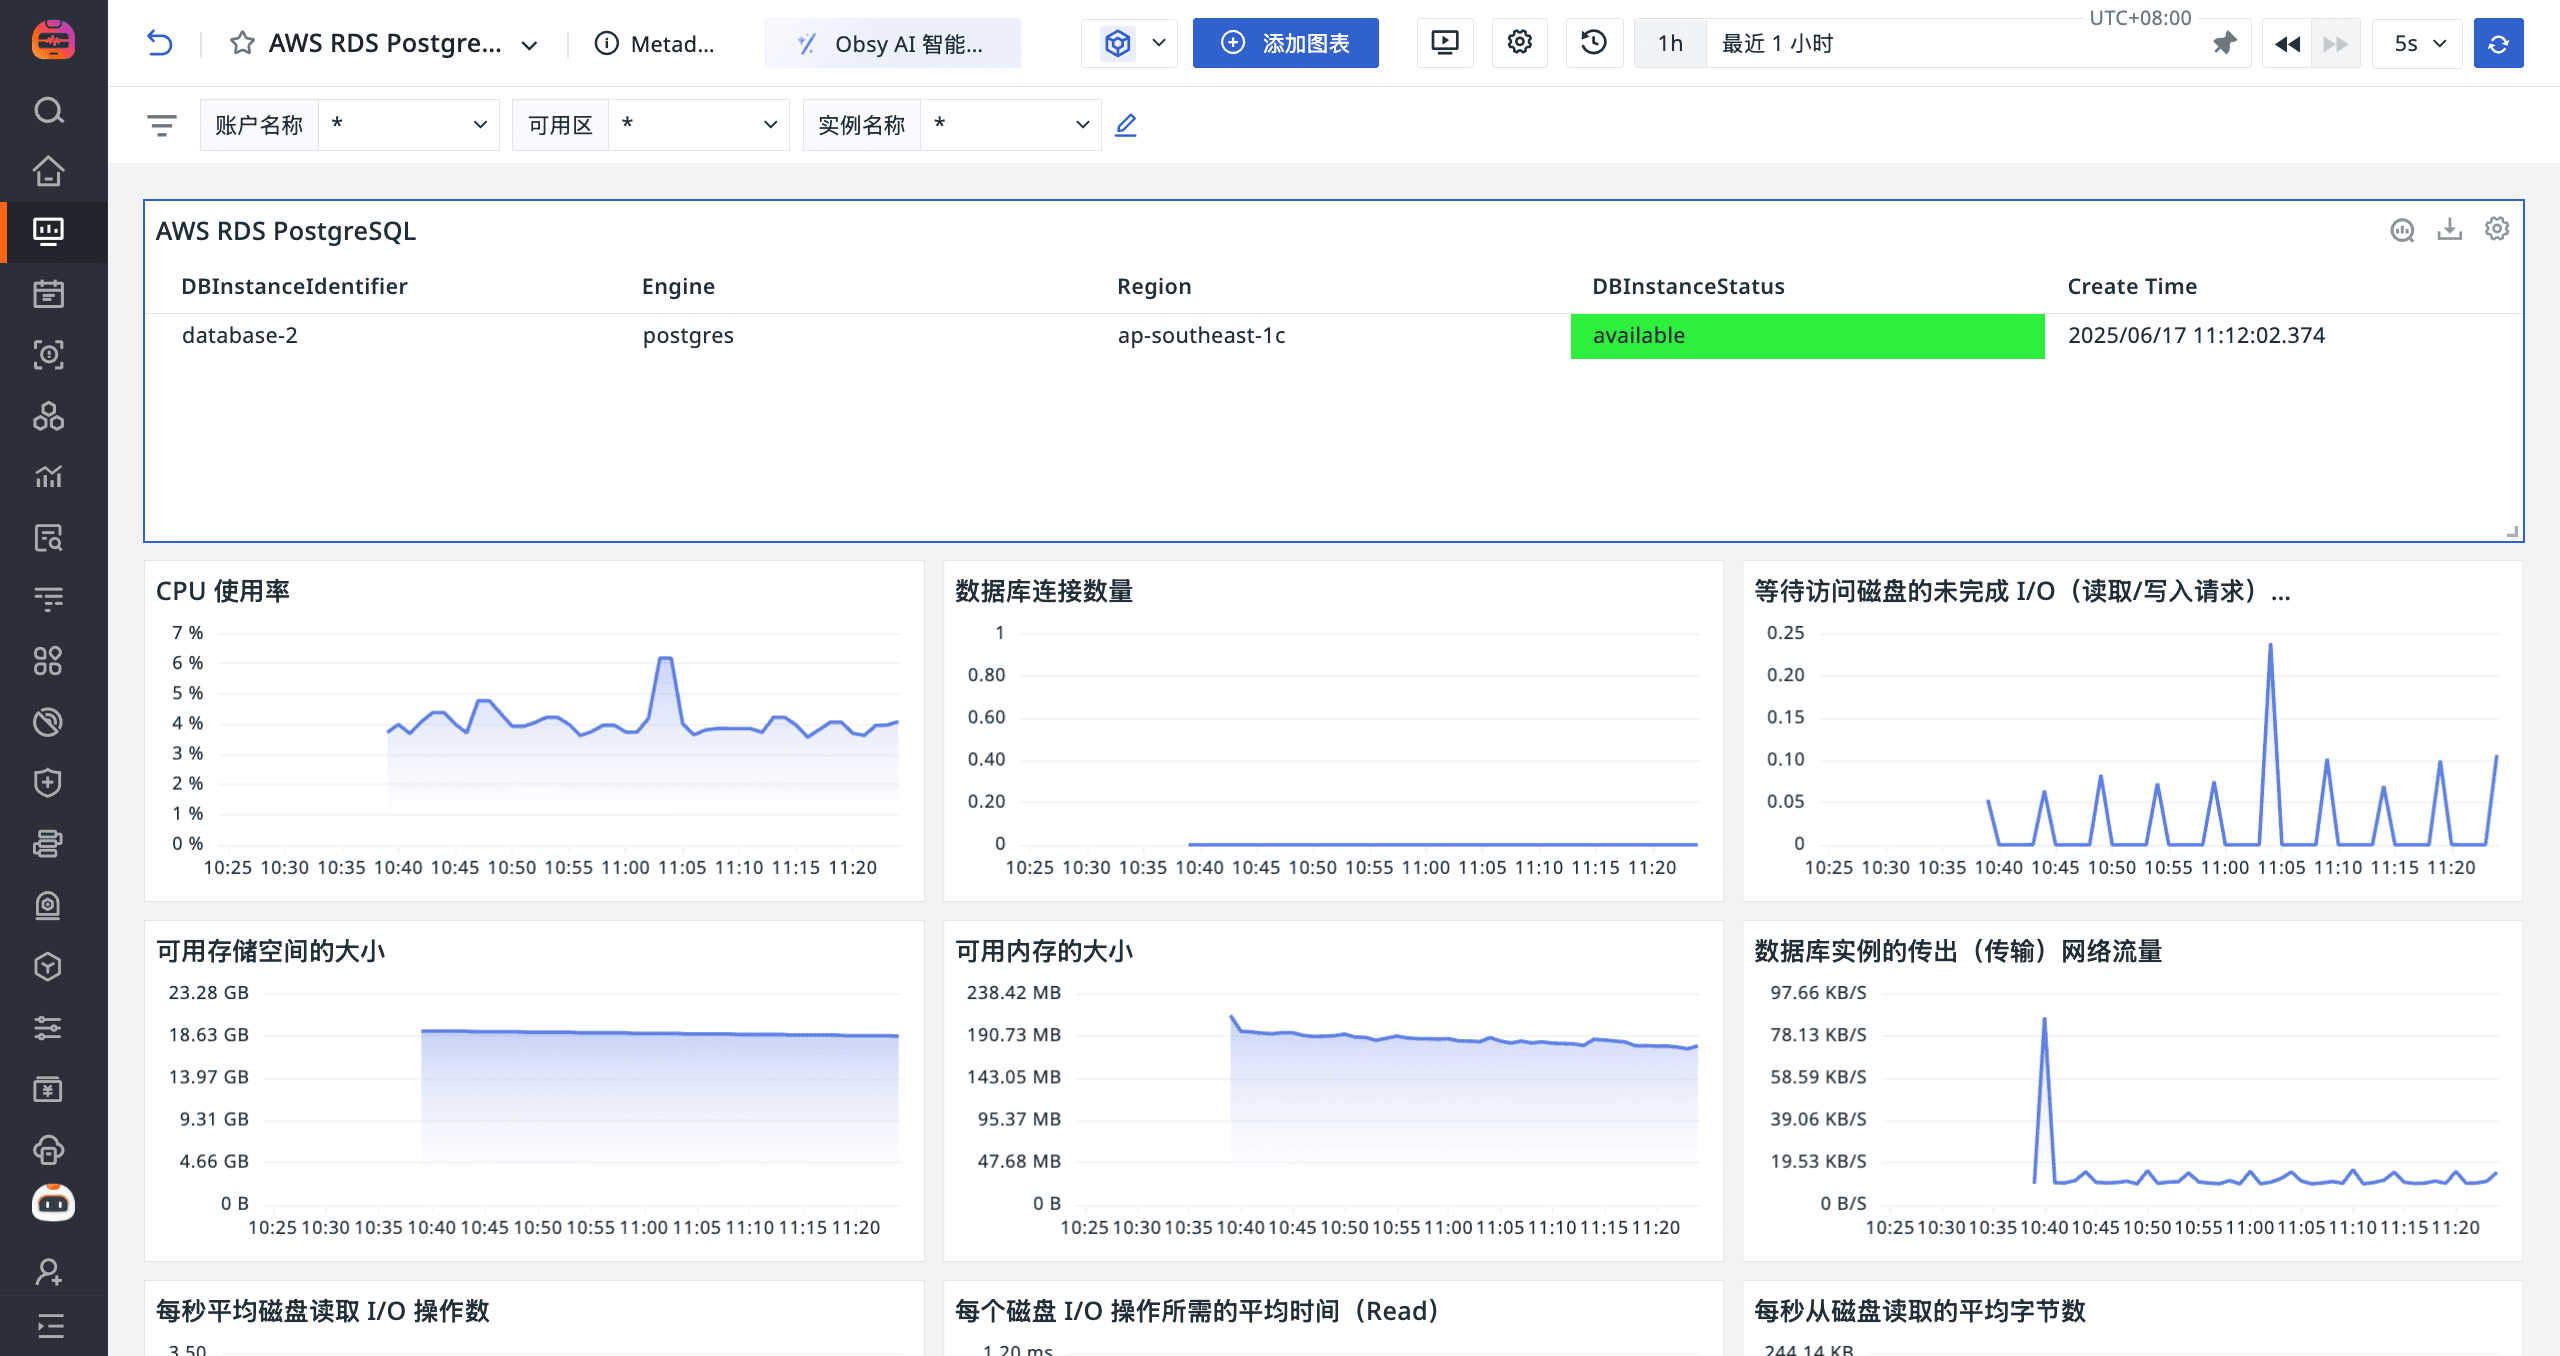This screenshot has height=1356, width=2560.
Task: Click the blue refresh button
Action: [x=2498, y=43]
